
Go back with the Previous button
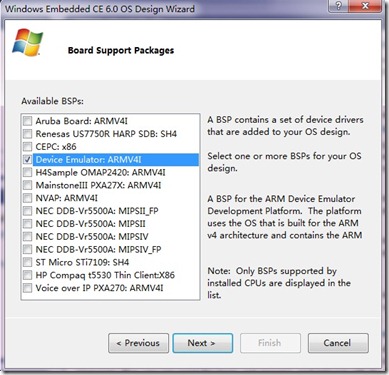tap(138, 343)
